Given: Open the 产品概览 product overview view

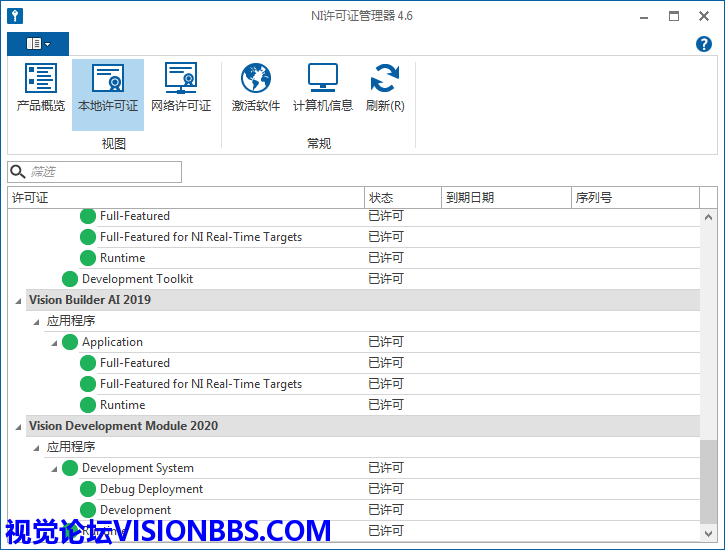Looking at the screenshot, I should tap(41, 88).
